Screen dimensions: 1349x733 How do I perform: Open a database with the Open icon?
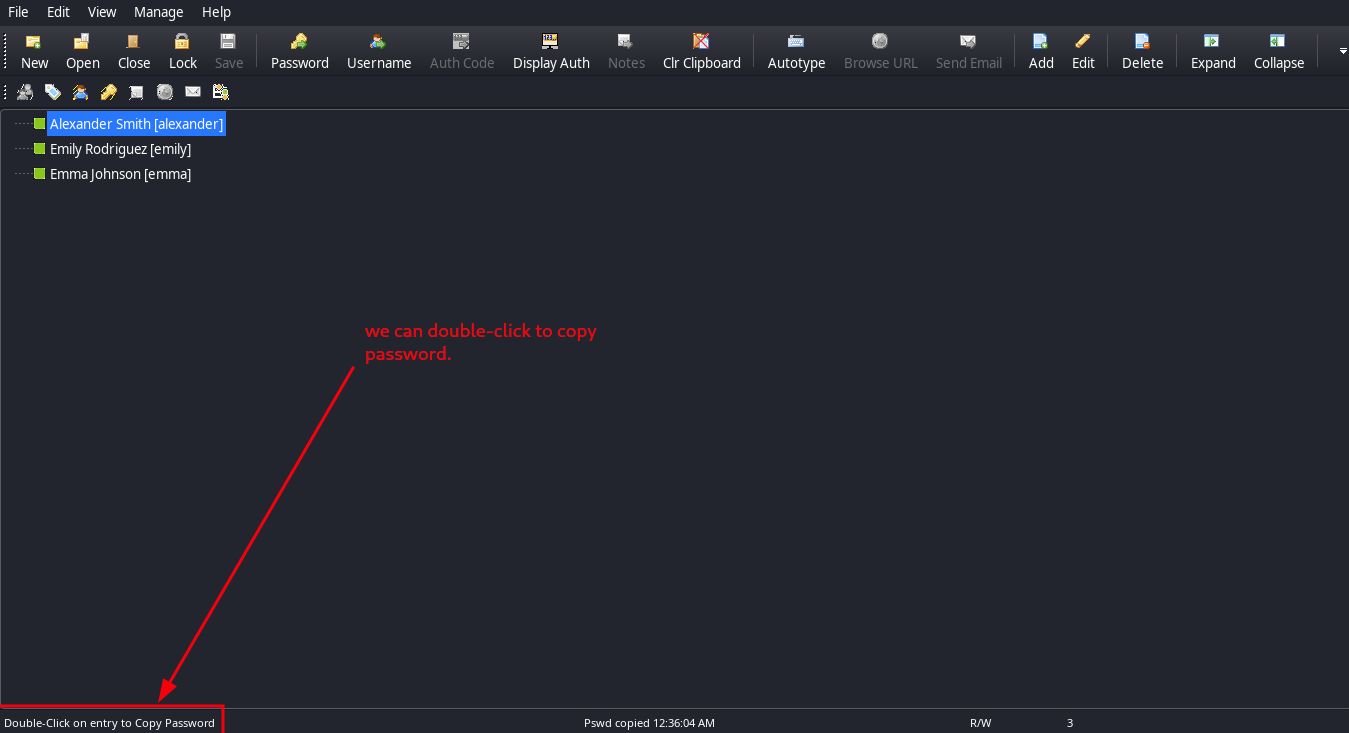(x=82, y=50)
